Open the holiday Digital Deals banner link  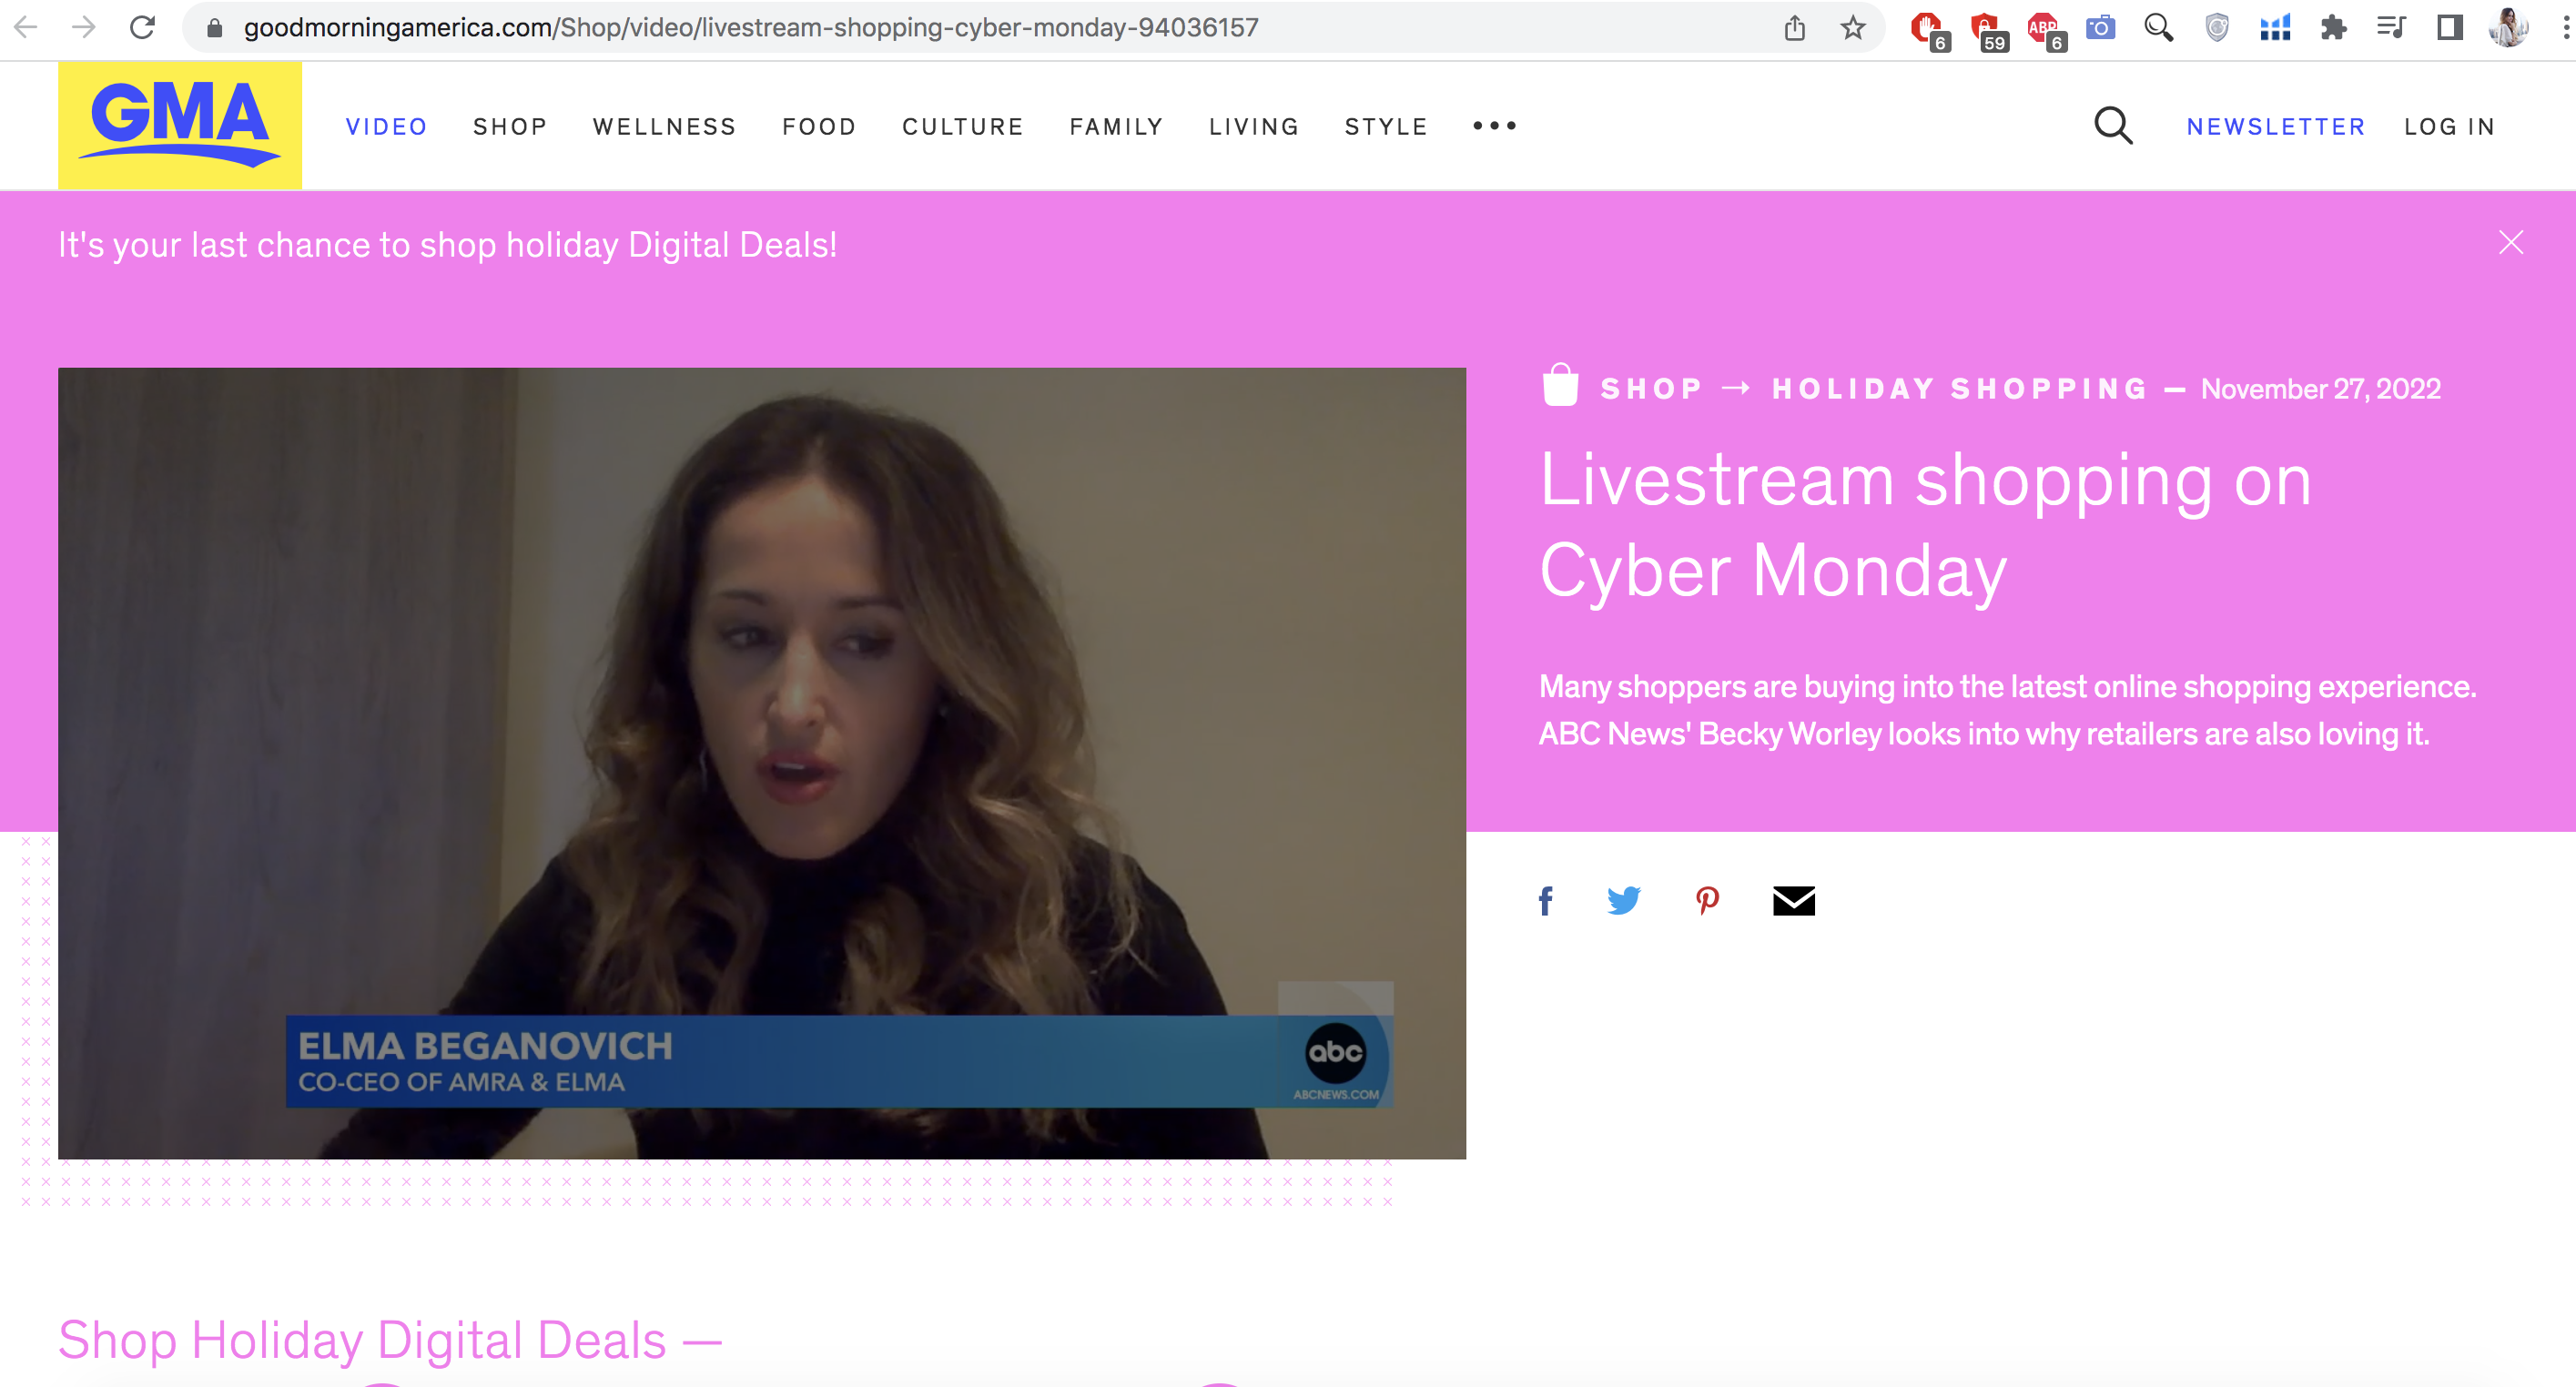point(447,245)
